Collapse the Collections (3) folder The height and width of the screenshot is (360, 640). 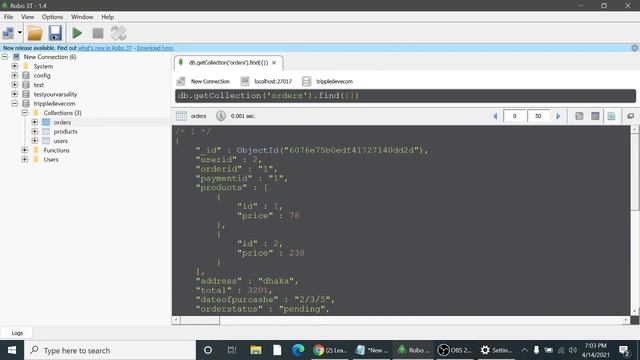coord(25,112)
